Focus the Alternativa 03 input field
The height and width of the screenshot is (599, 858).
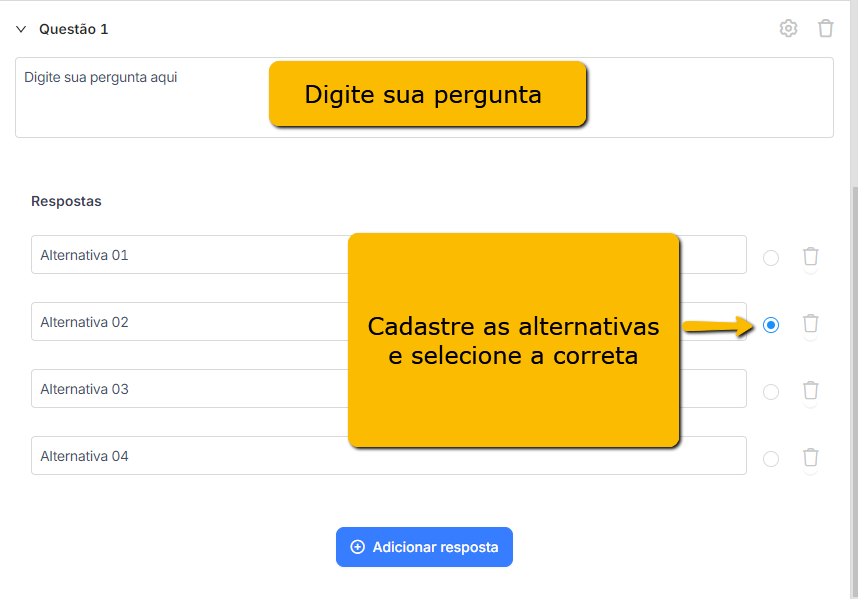tap(389, 388)
